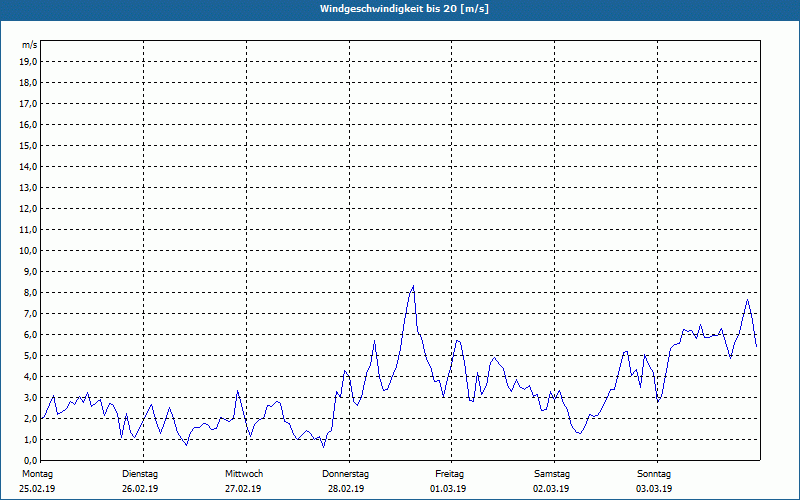Image resolution: width=800 pixels, height=500 pixels.
Task: Click the date 01.03.19
Action: click(448, 489)
